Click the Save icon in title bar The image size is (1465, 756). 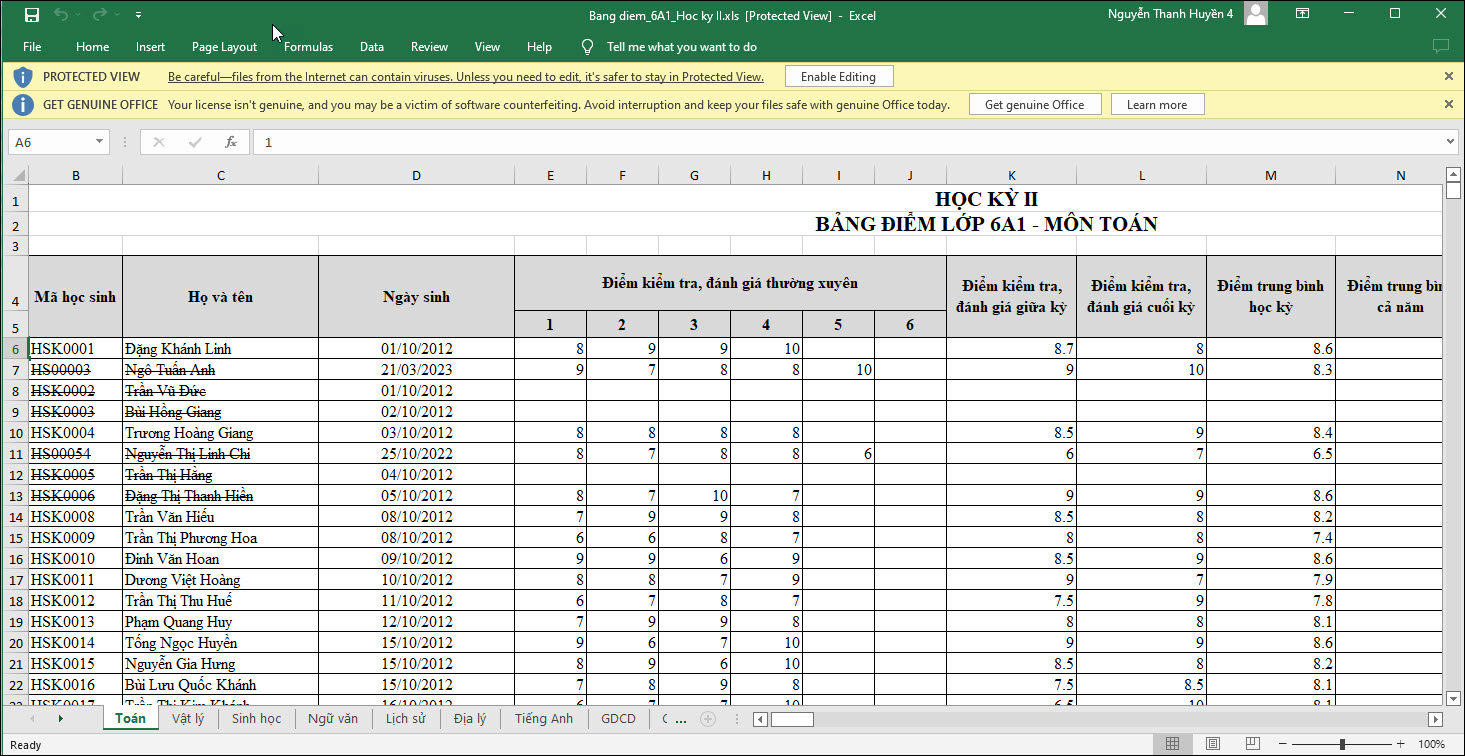click(x=31, y=15)
